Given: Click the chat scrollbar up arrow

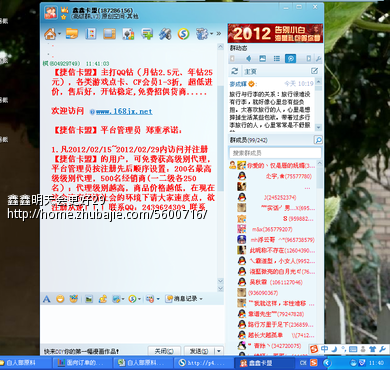Looking at the screenshot, I should point(220,47).
